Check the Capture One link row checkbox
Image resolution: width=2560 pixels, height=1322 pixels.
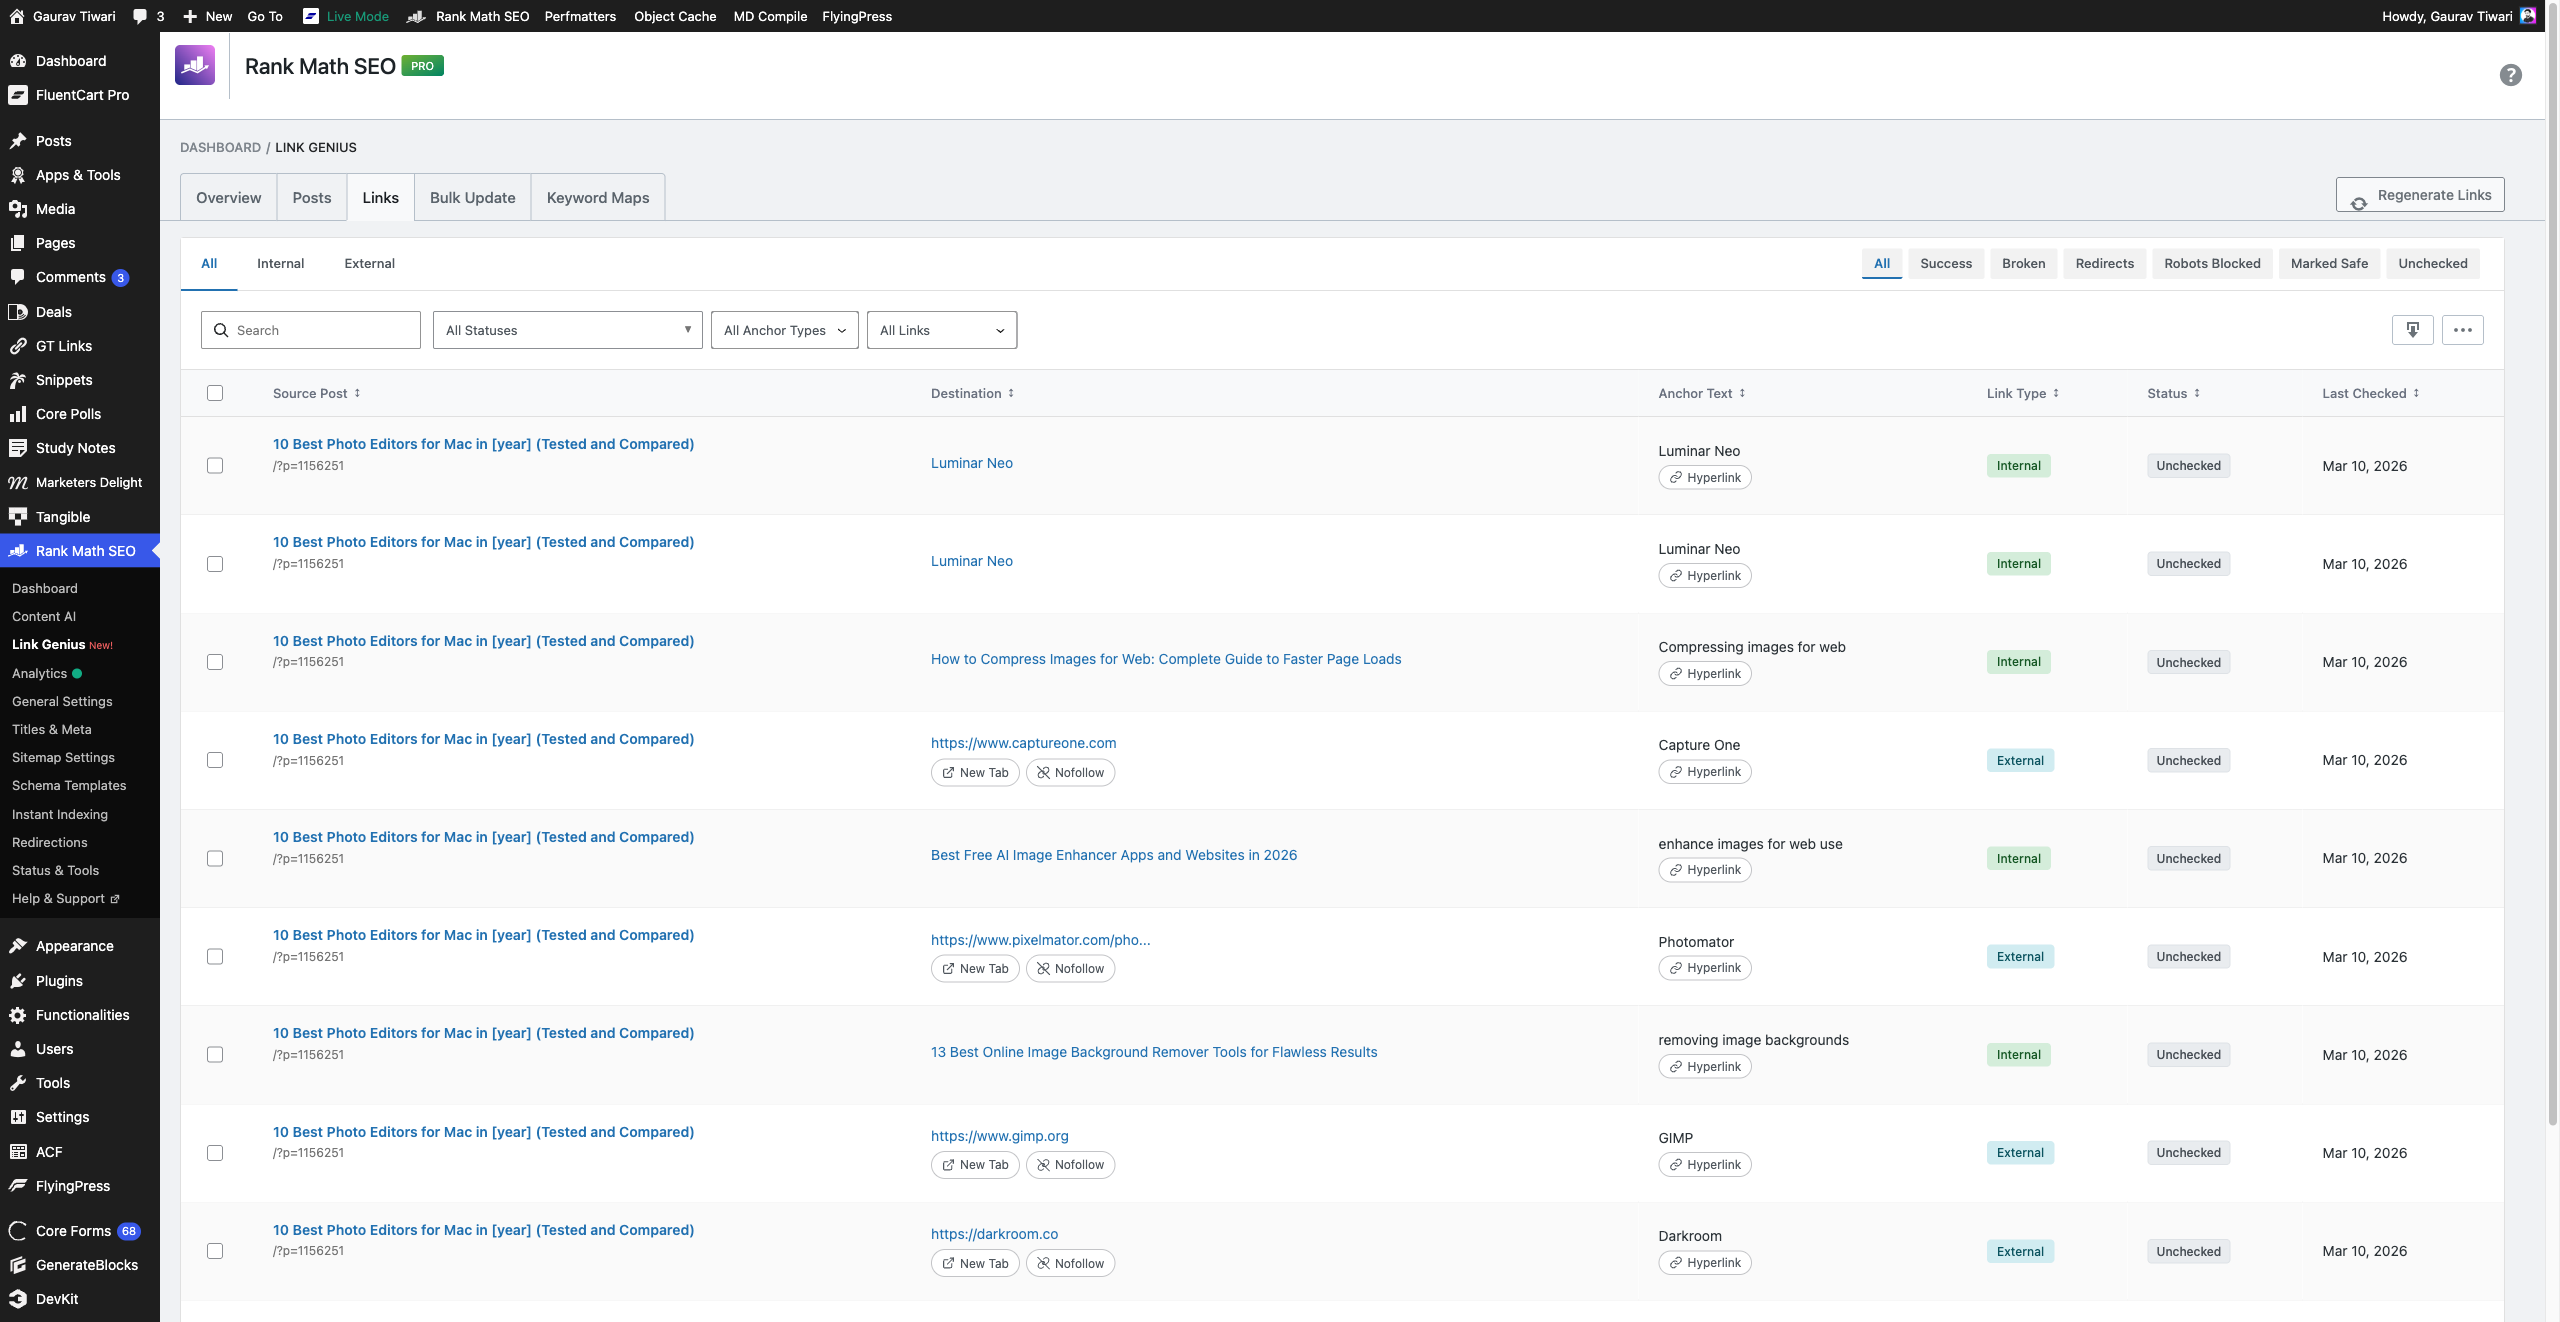(215, 760)
